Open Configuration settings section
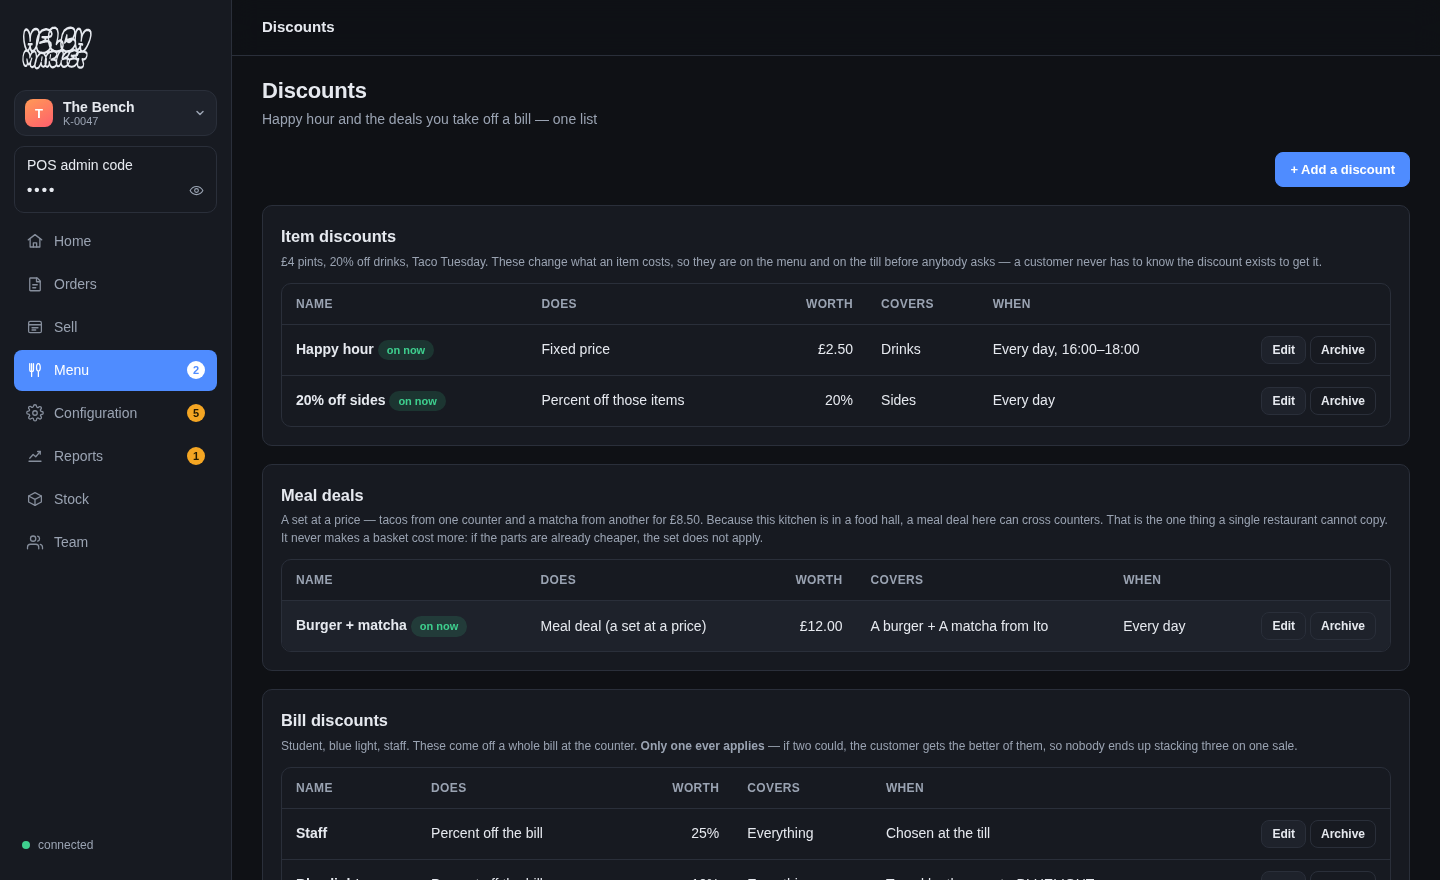 click(115, 413)
